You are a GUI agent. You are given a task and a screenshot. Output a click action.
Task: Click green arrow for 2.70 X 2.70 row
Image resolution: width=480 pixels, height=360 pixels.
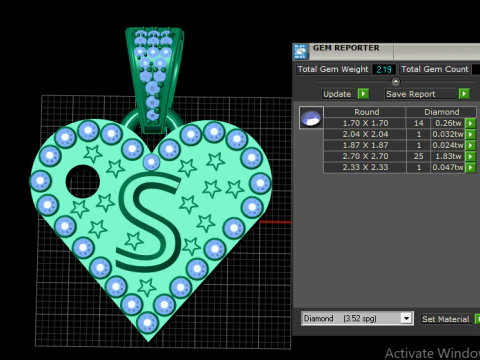[470, 156]
